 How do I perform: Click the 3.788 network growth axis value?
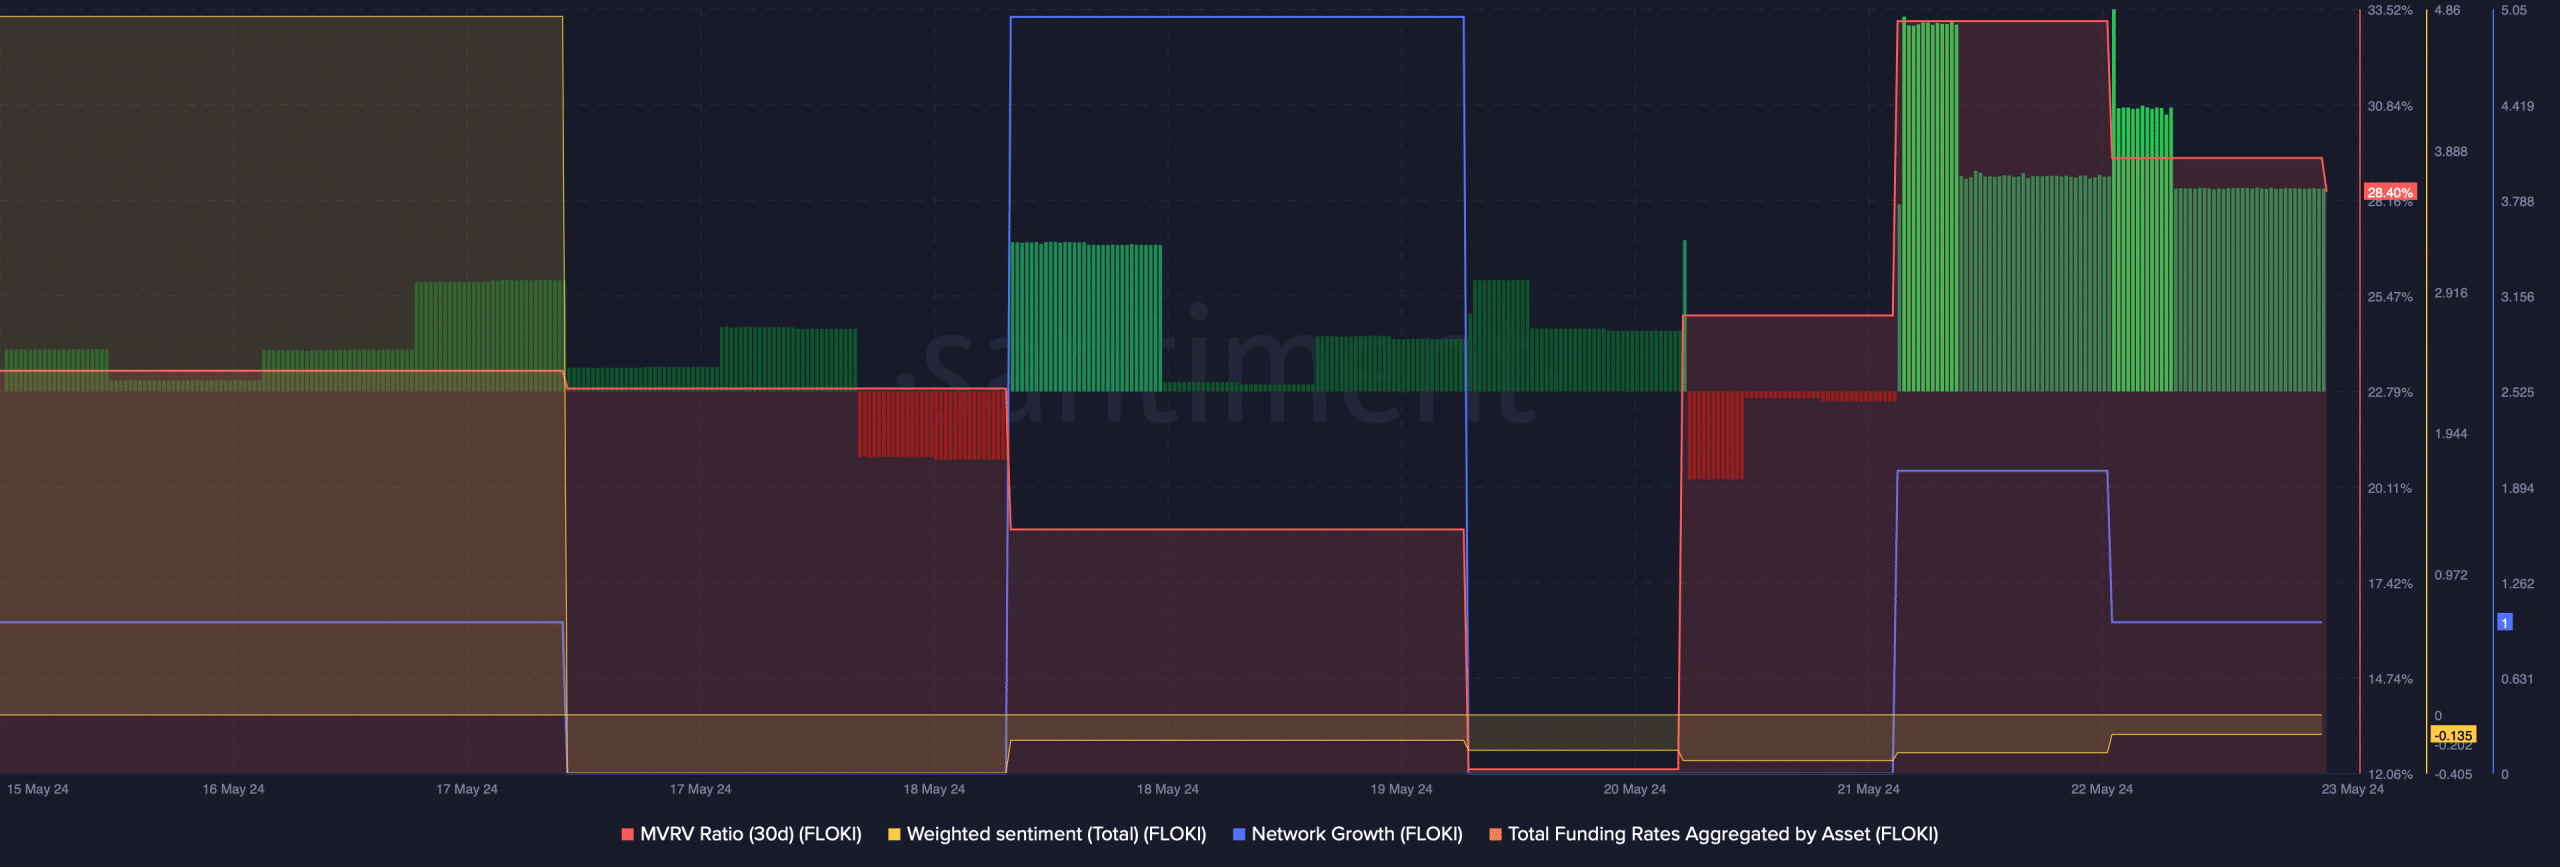pos(2518,202)
